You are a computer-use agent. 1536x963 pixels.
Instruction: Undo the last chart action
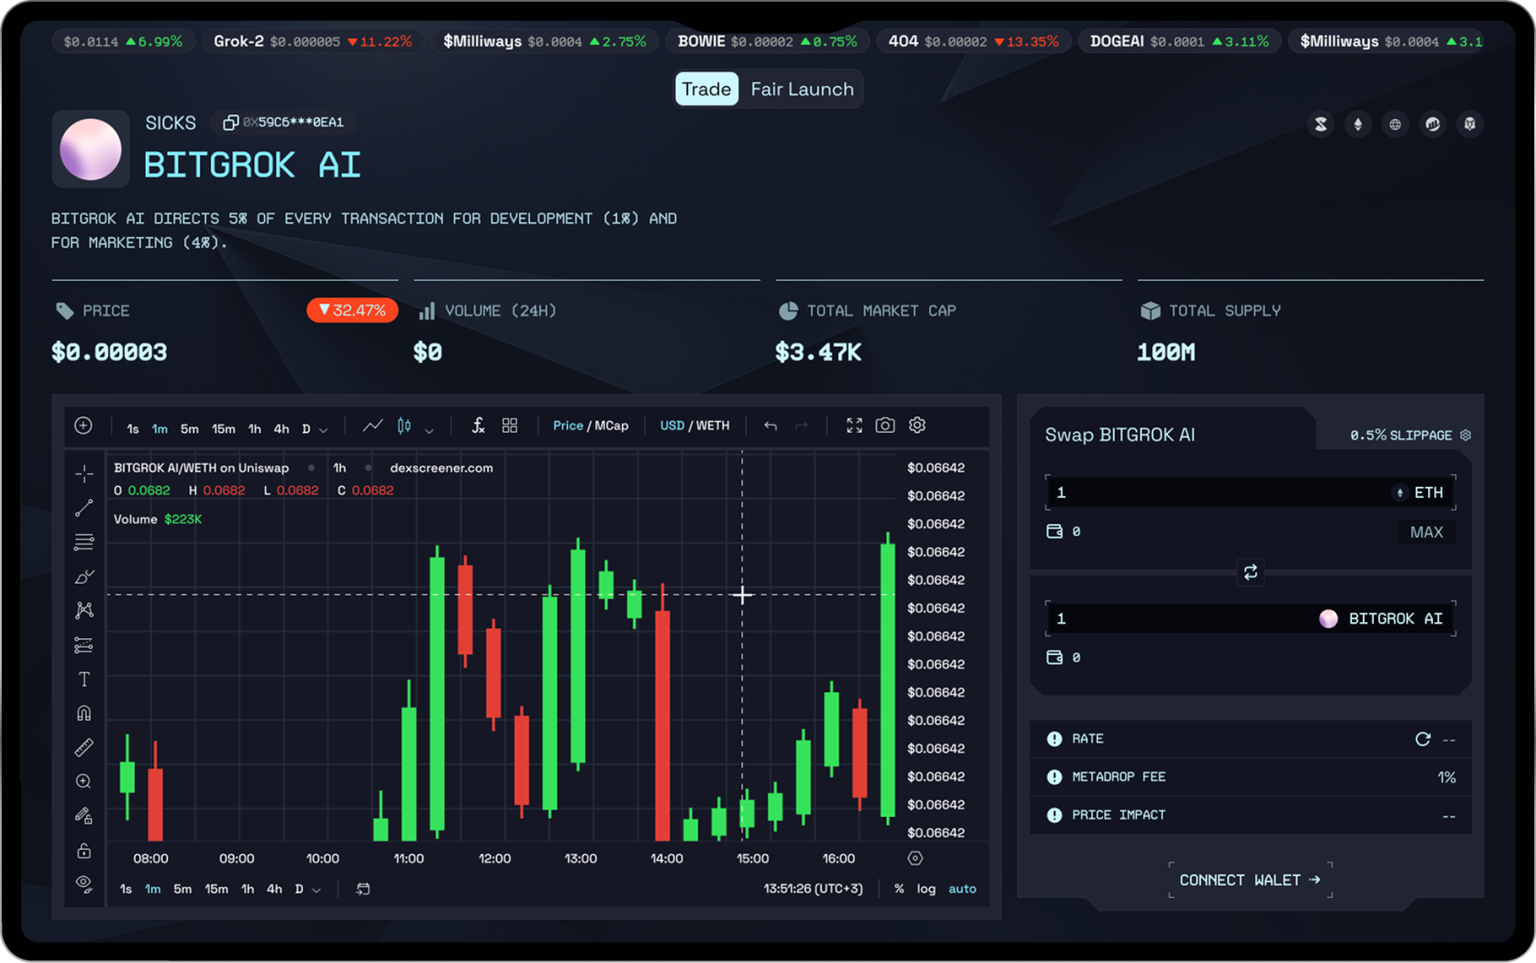[770, 426]
